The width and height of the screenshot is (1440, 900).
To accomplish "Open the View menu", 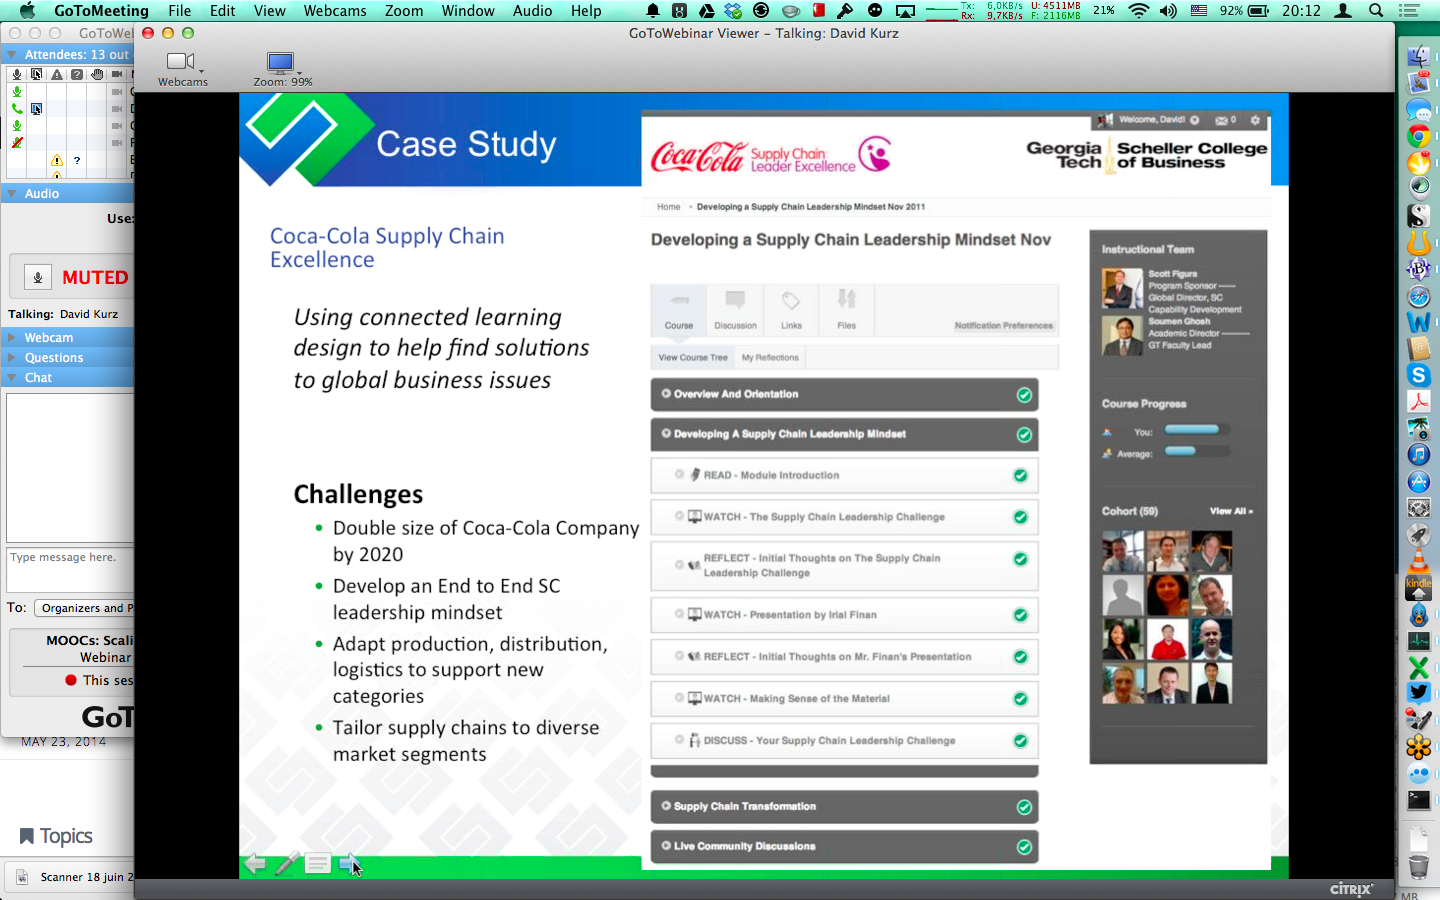I will pos(270,11).
